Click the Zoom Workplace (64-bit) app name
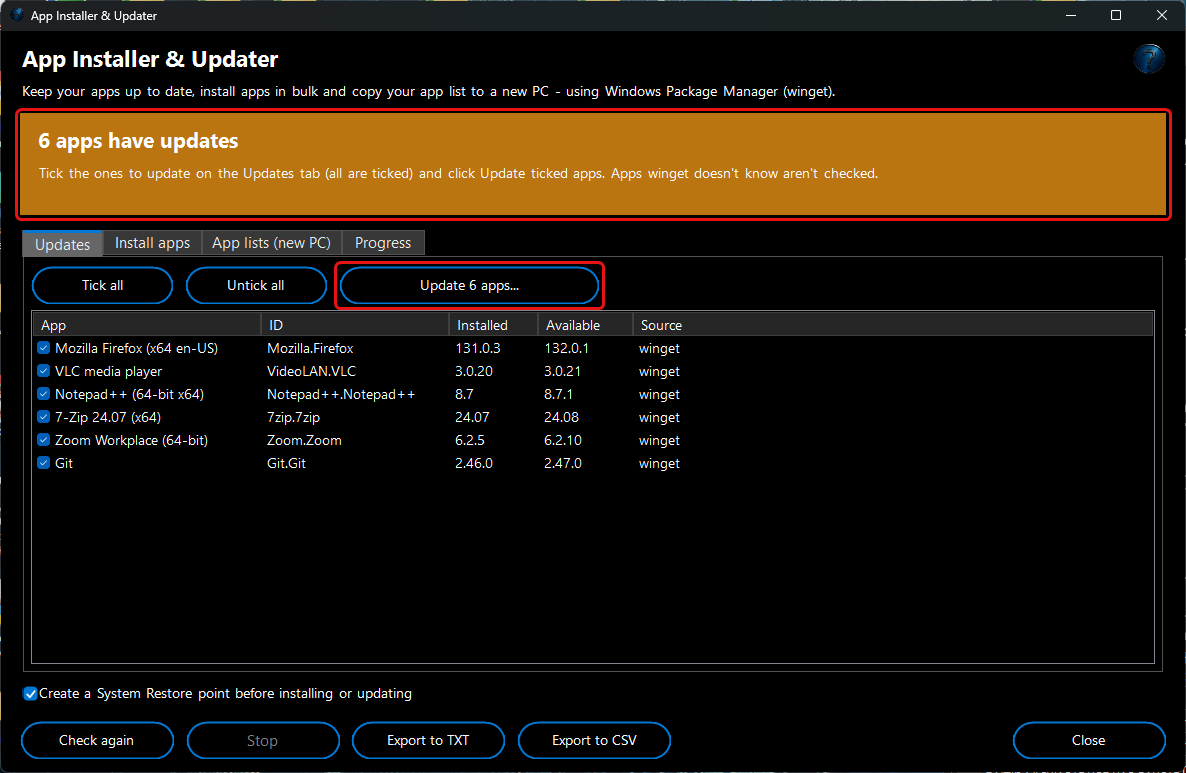1186x773 pixels. point(132,440)
